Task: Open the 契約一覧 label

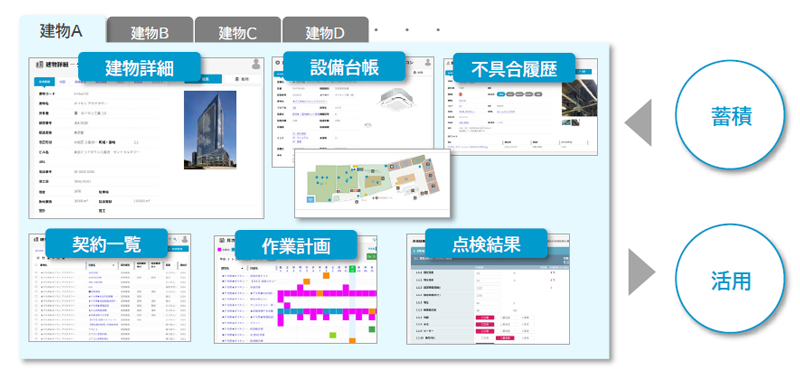Action: [x=106, y=243]
